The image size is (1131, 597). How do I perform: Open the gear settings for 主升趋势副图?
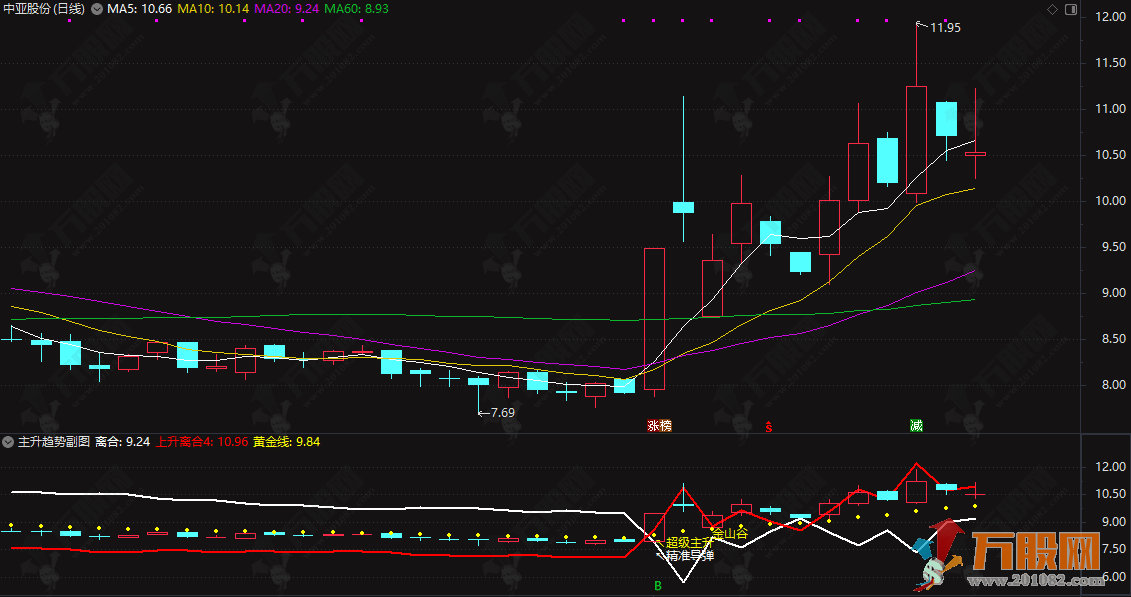pyautogui.click(x=9, y=441)
